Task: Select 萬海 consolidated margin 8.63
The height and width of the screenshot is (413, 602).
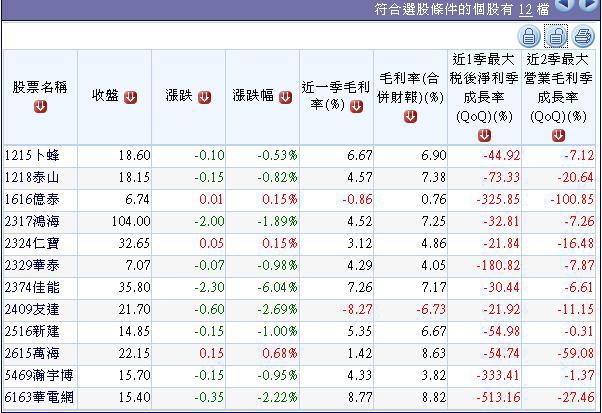Action: tap(434, 353)
